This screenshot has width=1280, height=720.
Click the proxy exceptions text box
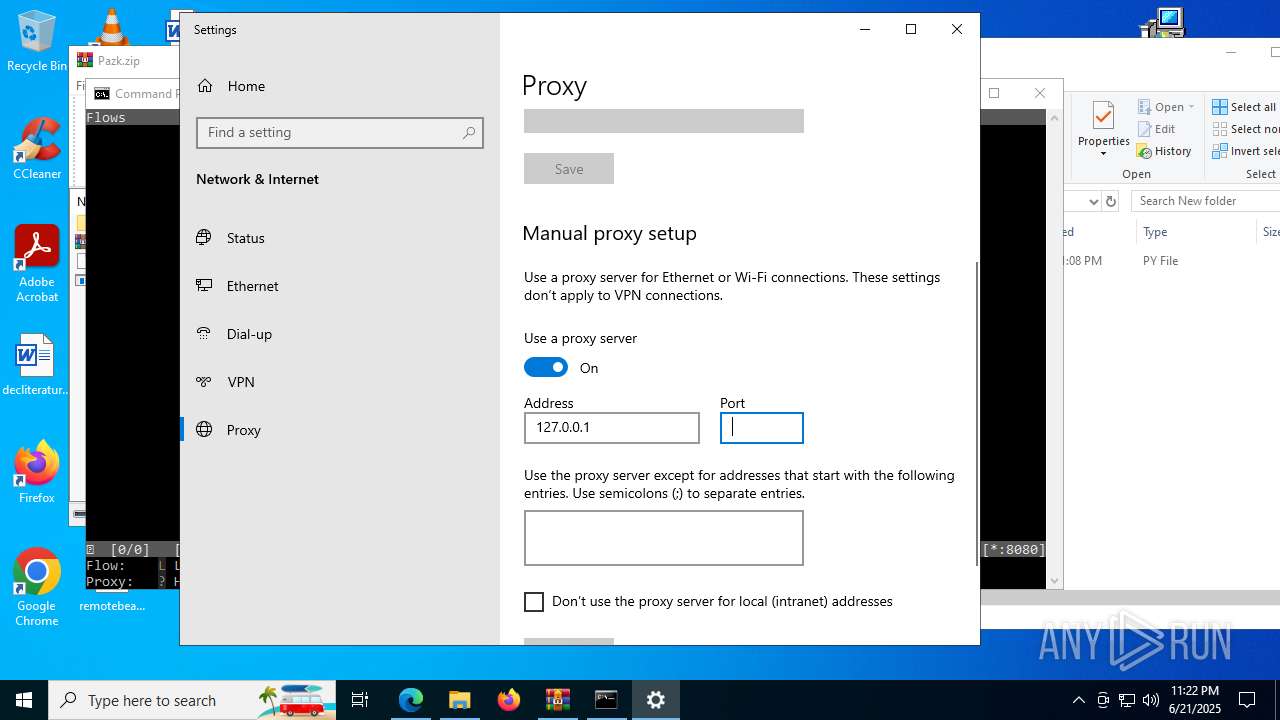(664, 538)
